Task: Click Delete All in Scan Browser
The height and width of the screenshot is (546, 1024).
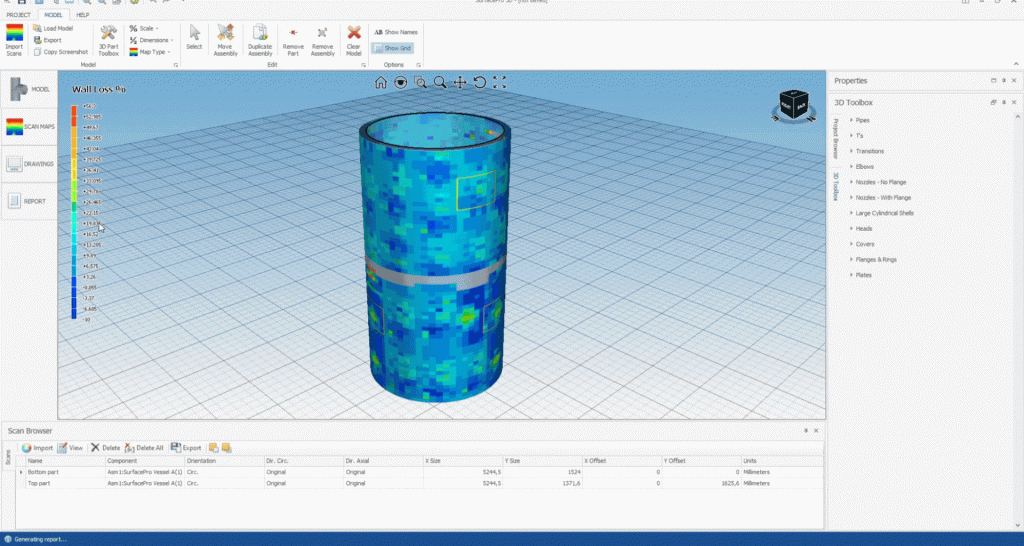Action: click(x=144, y=448)
